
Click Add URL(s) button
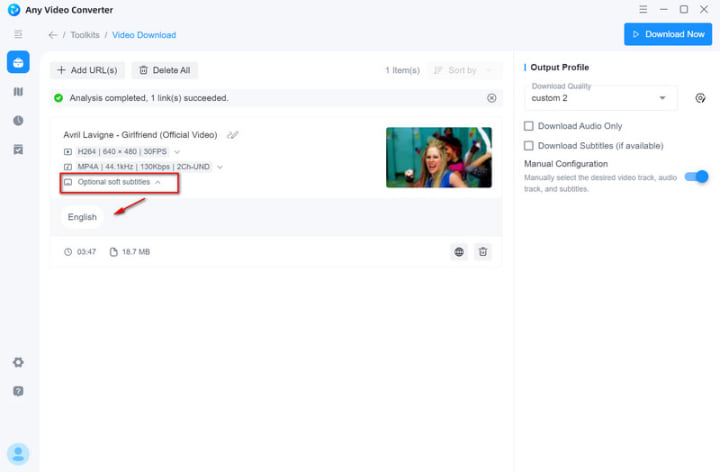87,70
